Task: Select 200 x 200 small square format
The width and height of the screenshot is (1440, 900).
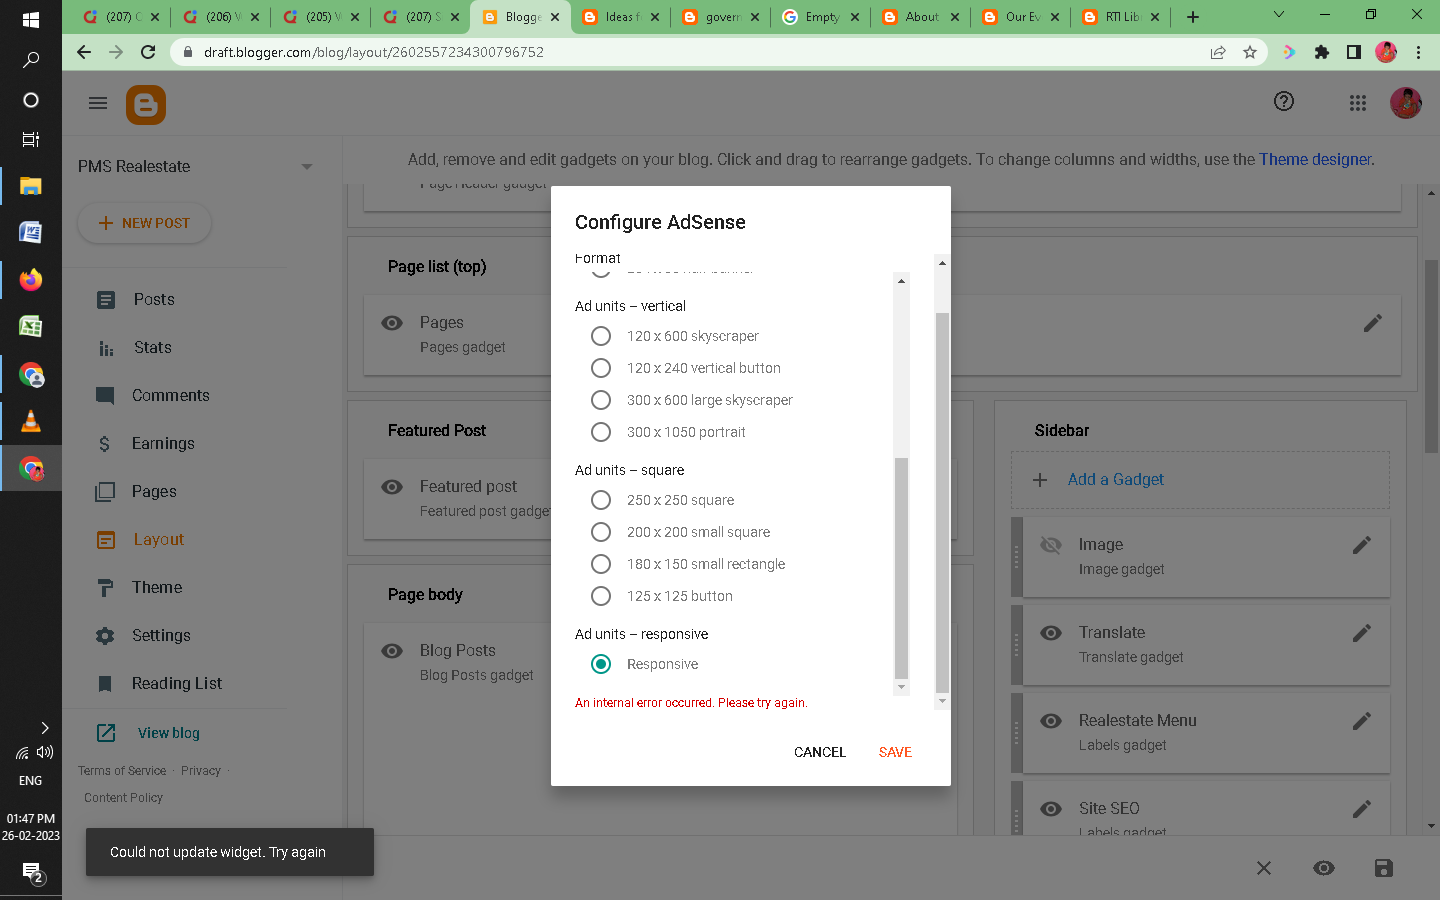Action: click(x=601, y=532)
